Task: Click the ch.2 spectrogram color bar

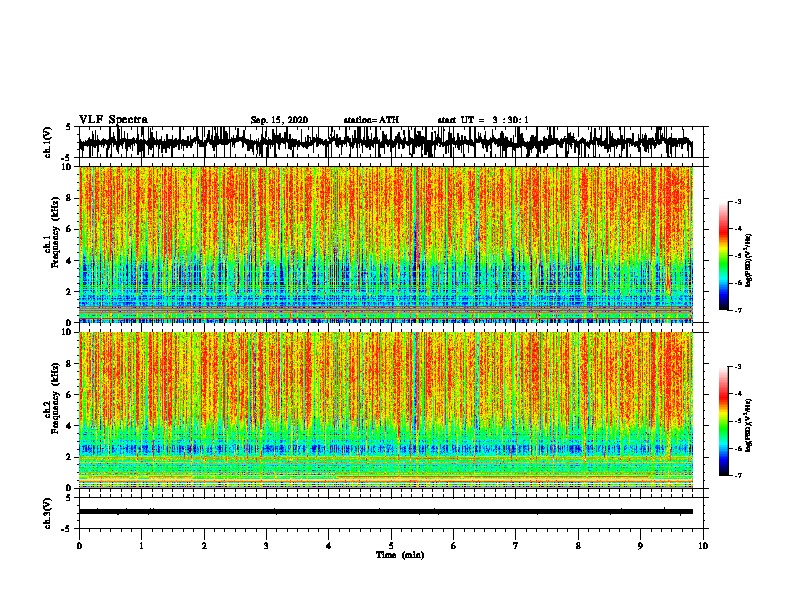Action: pos(723,421)
